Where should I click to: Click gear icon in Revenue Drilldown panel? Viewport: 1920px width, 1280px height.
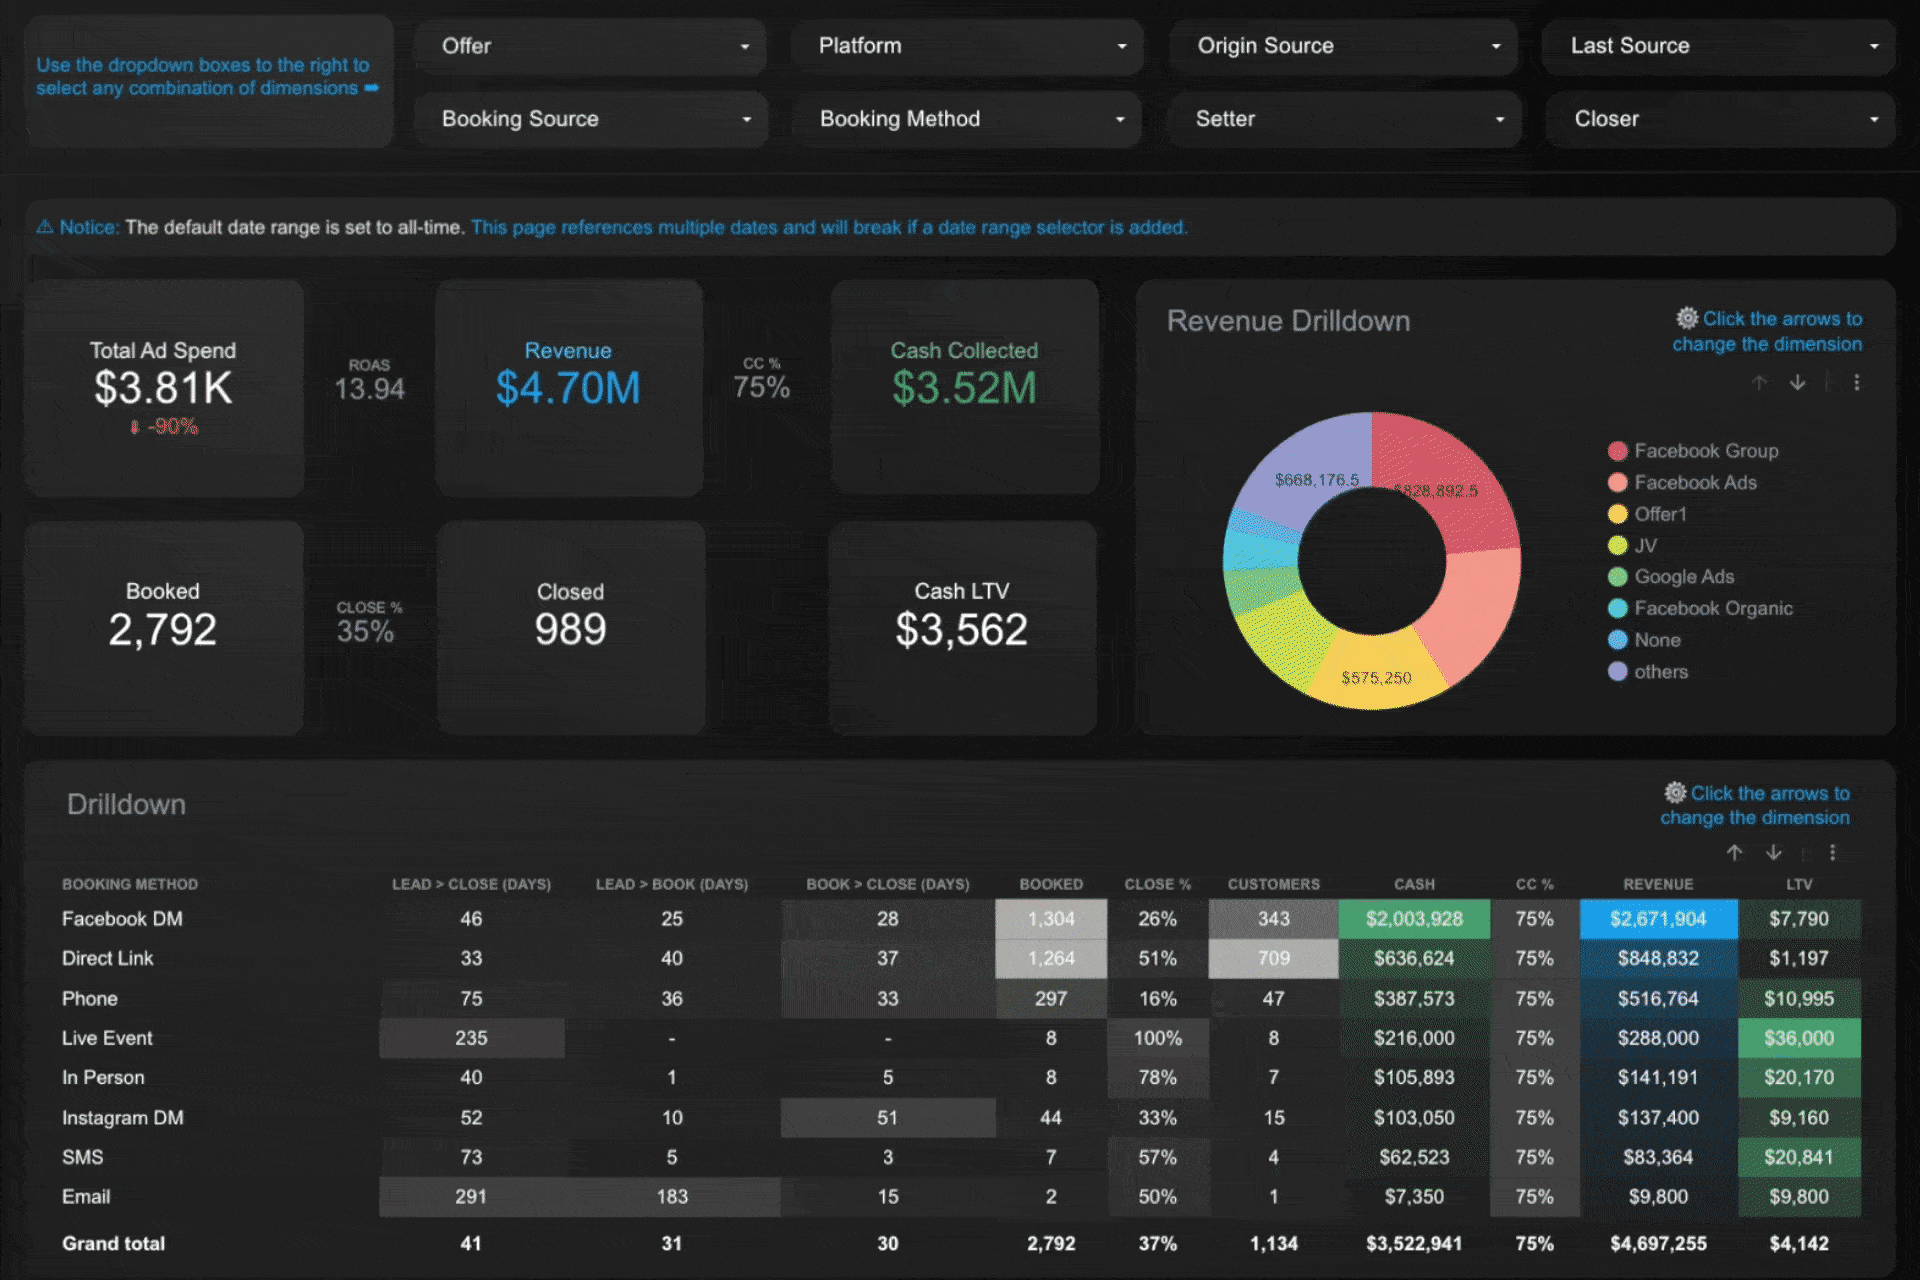(x=1687, y=318)
